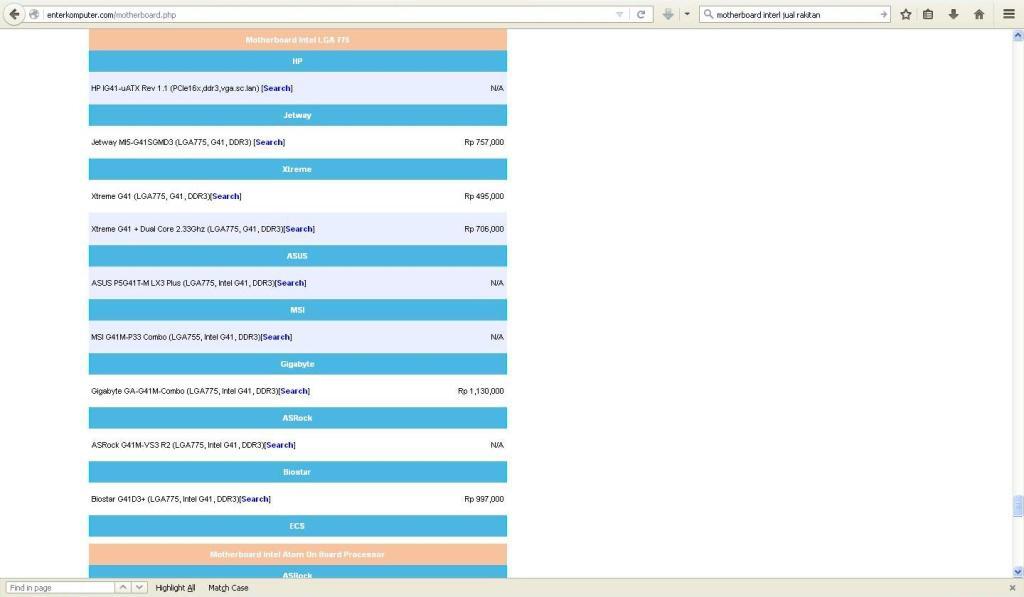The width and height of the screenshot is (1024, 597).
Task: Click Search link for Xtreme G41 Rp 495,000
Action: [x=226, y=197]
